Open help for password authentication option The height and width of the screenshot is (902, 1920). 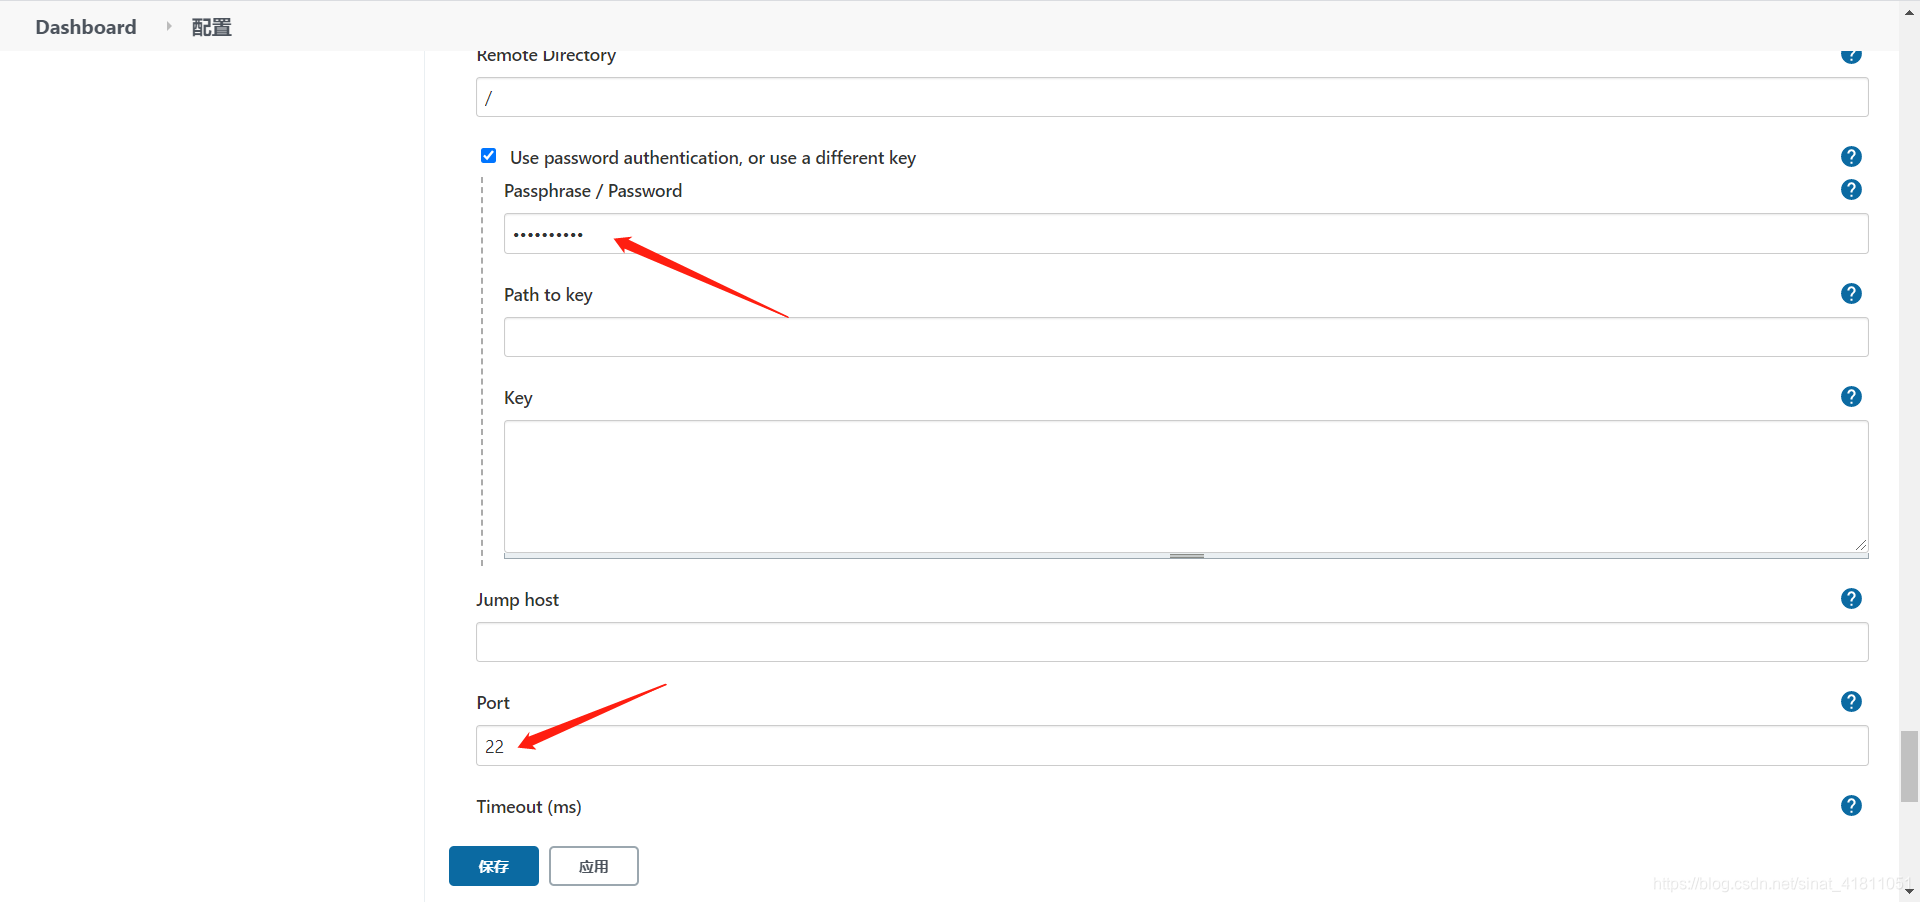1851,157
